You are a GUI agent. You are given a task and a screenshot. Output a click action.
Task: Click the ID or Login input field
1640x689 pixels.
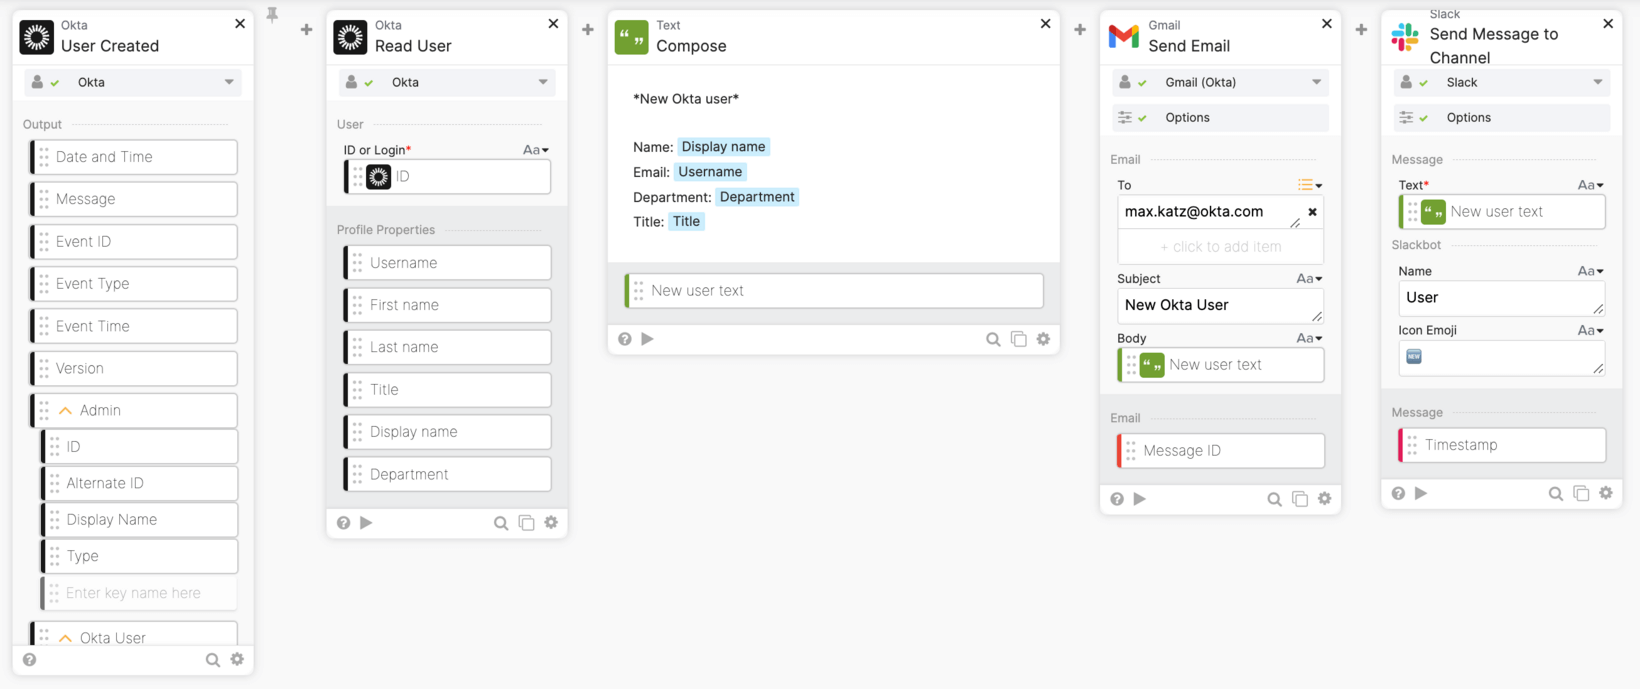(447, 177)
